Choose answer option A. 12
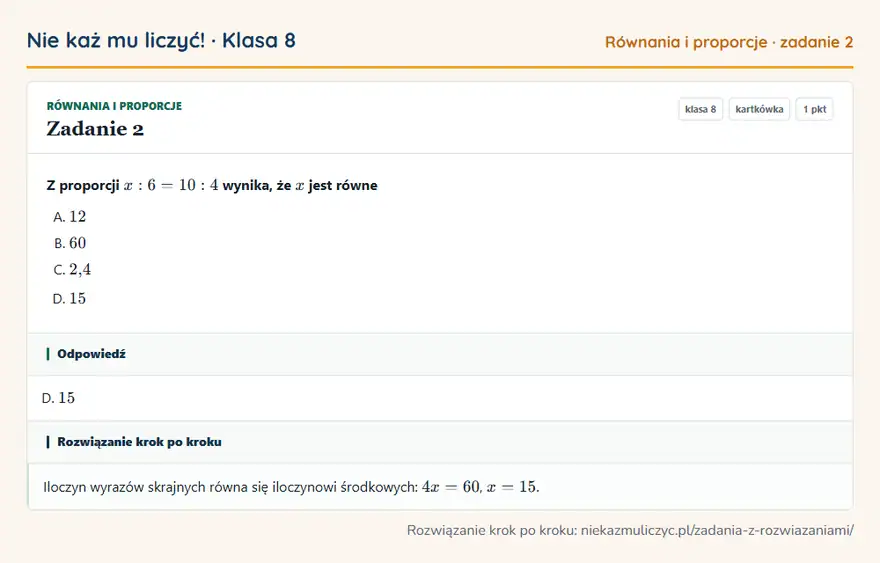The height and width of the screenshot is (563, 880). pyautogui.click(x=70, y=217)
